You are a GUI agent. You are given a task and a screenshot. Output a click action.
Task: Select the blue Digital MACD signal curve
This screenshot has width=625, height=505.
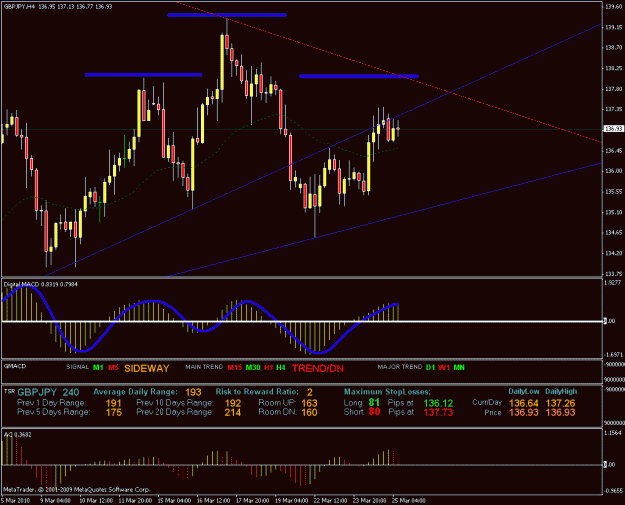click(199, 319)
